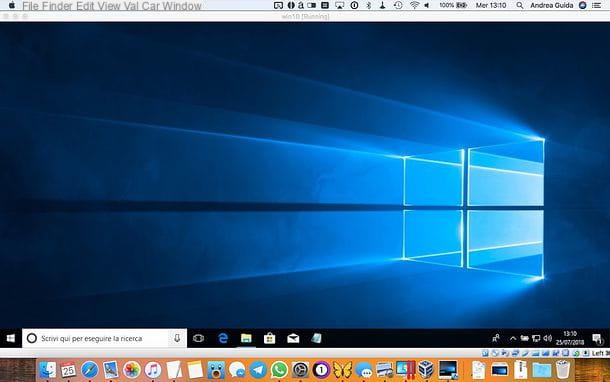Open the Edit menu
Image resolution: width=610 pixels, height=382 pixels.
(86, 6)
